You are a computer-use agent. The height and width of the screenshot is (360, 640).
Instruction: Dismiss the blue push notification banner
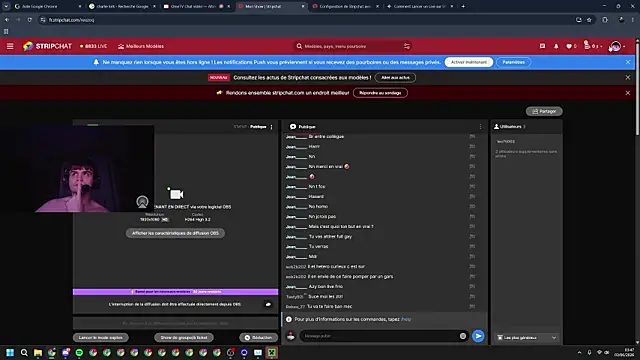point(628,62)
